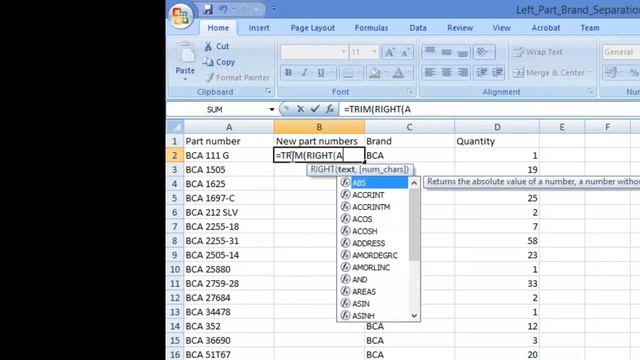Open text orientation options
The width and height of the screenshot is (640, 360).
coord(484,52)
